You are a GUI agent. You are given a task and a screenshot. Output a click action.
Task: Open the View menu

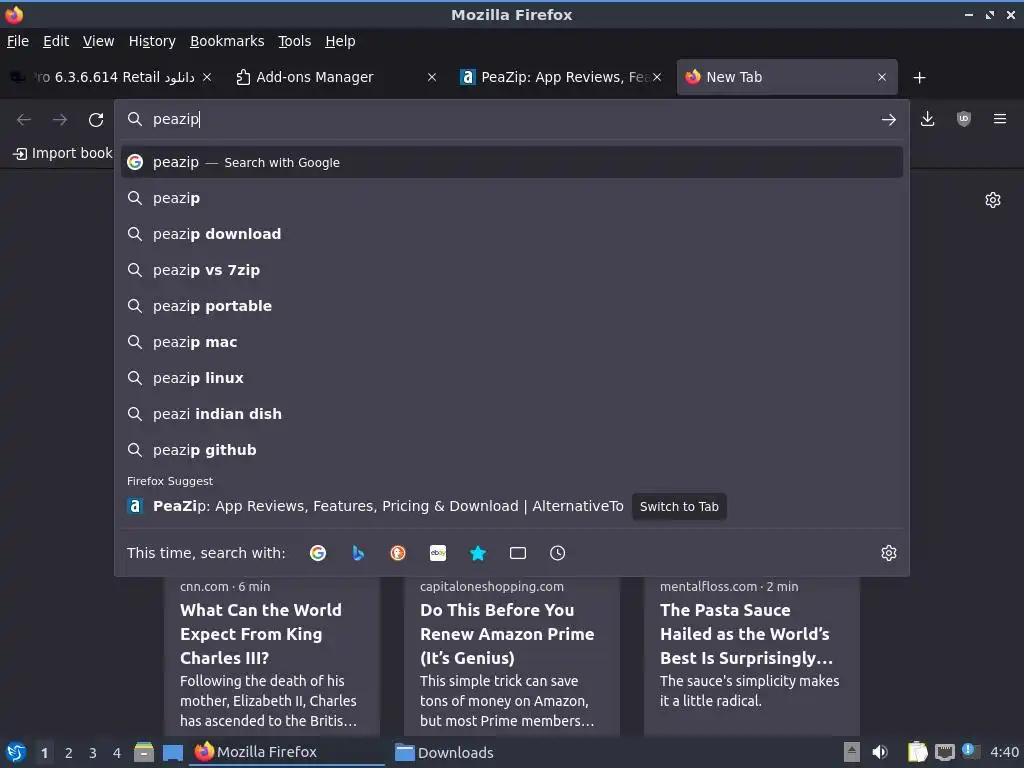click(99, 41)
